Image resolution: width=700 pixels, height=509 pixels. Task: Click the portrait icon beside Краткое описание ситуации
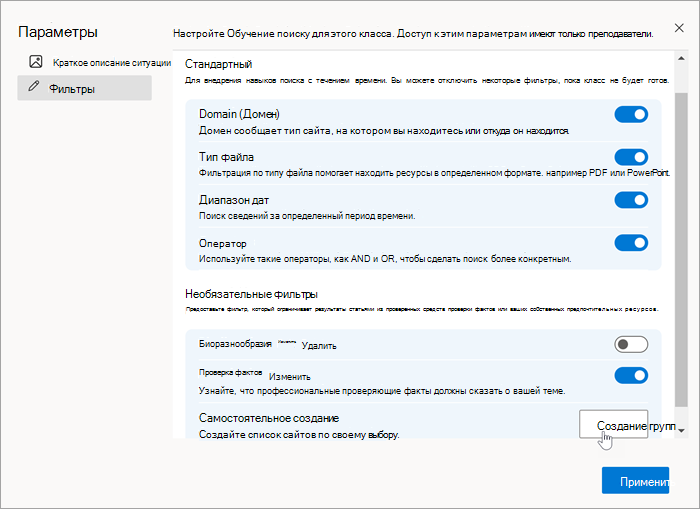tap(36, 62)
